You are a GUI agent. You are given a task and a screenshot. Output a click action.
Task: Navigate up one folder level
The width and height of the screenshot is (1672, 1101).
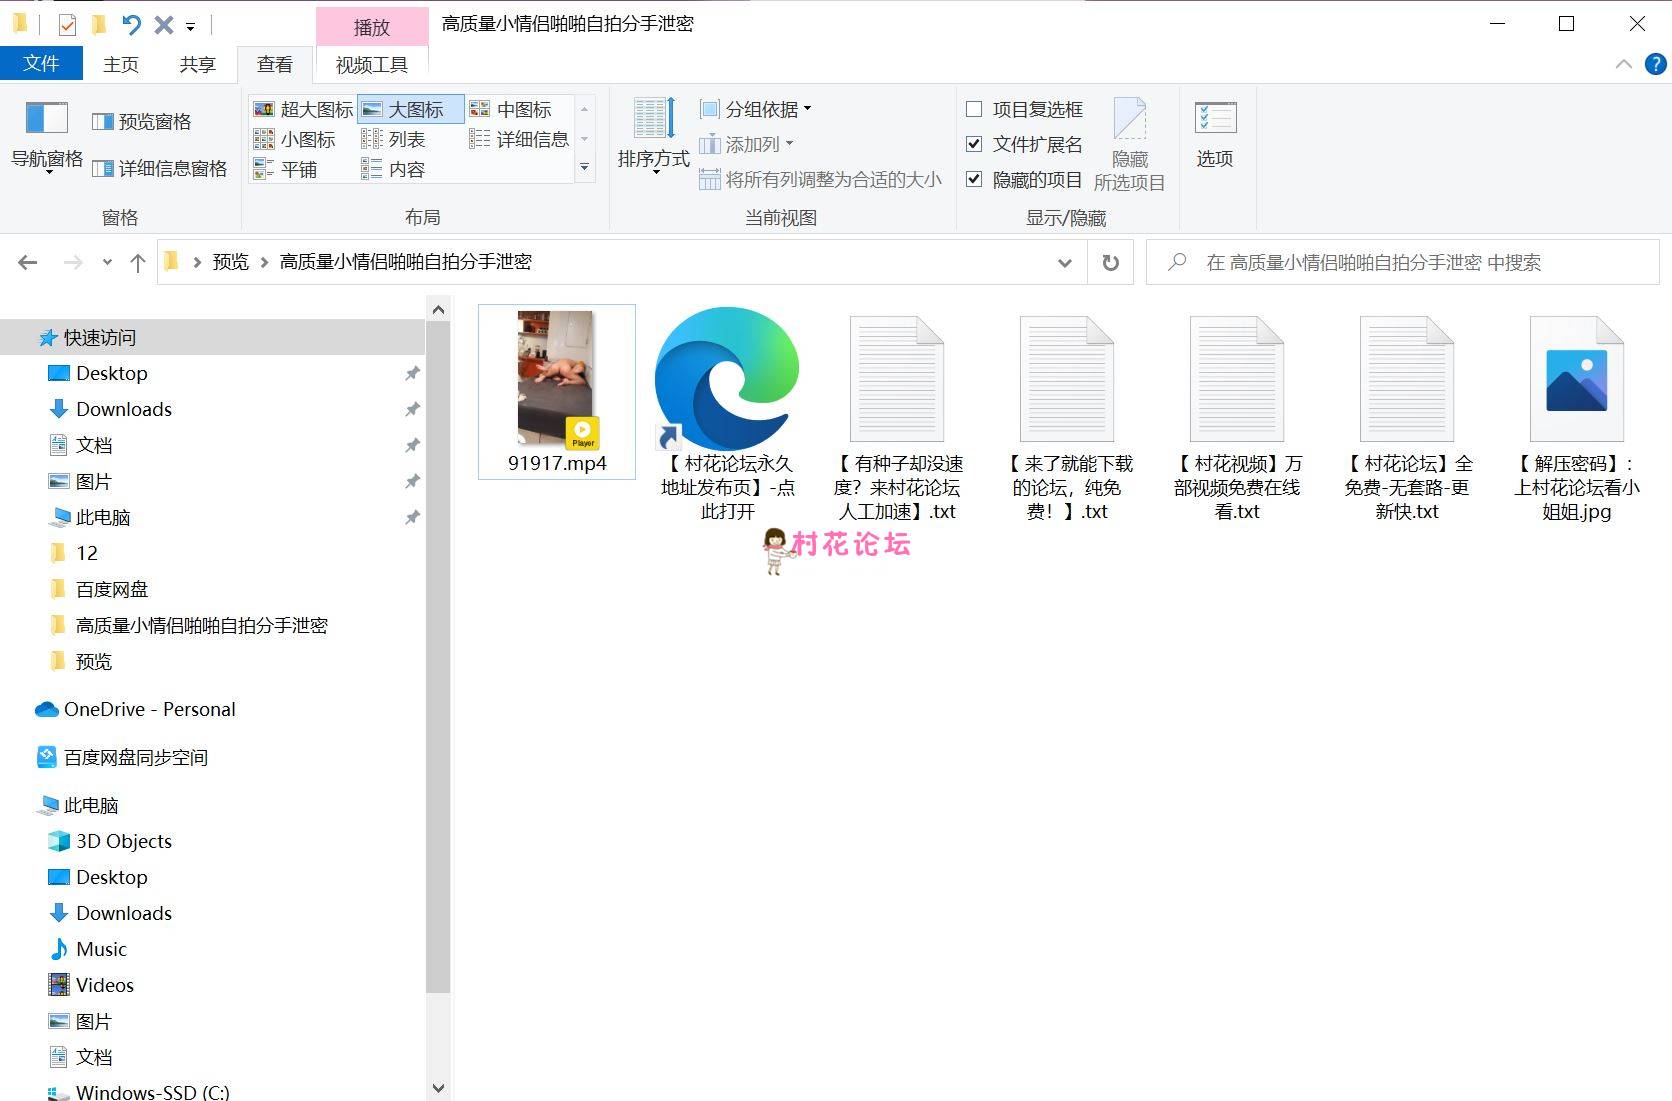pos(137,262)
